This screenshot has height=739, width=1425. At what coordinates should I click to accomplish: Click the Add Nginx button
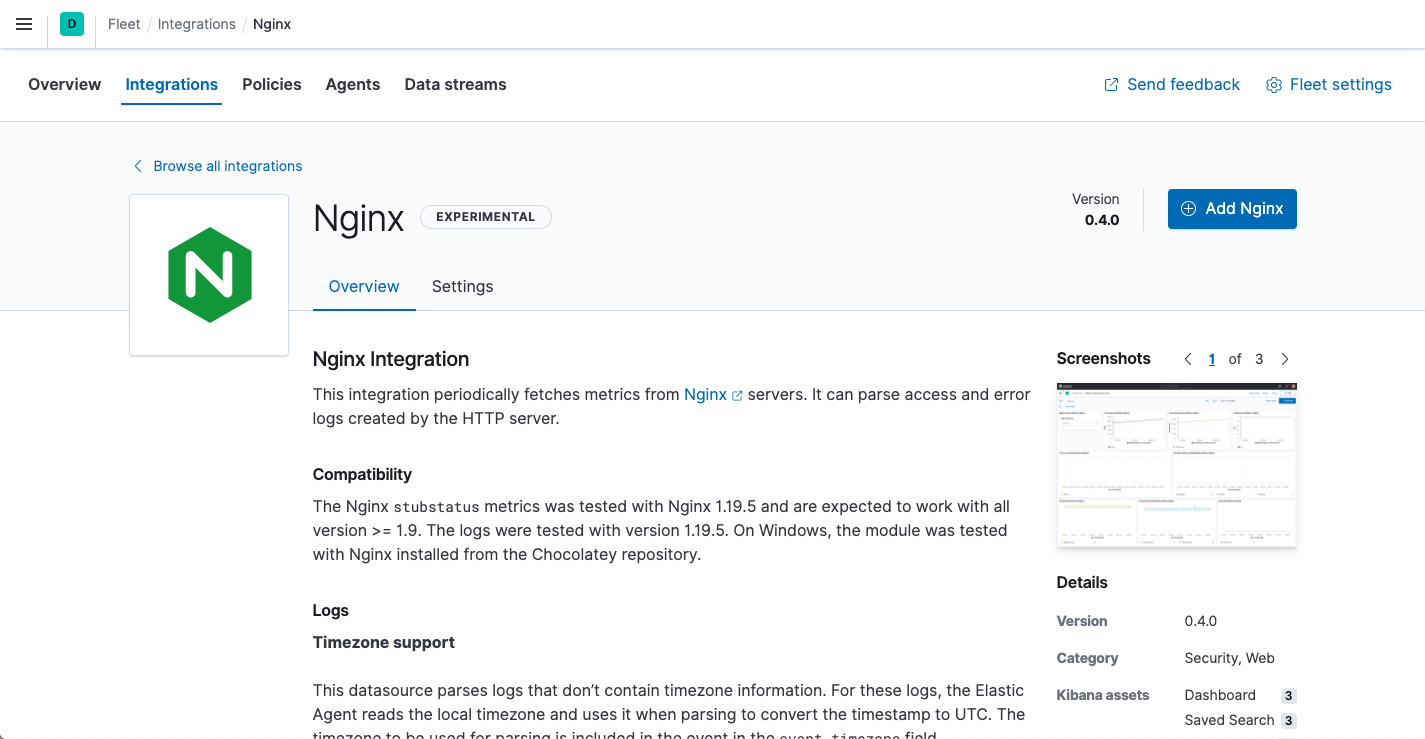[x=1232, y=209]
